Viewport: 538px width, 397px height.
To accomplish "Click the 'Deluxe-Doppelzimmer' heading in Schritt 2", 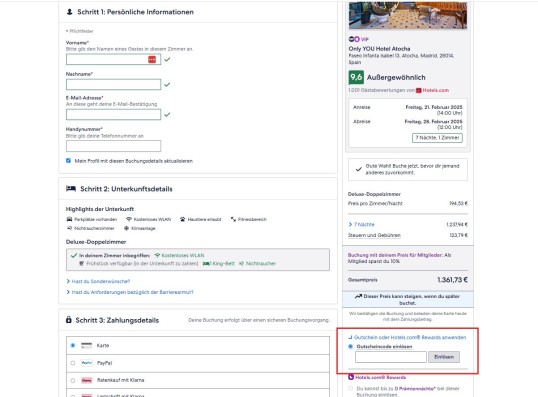I will [96, 242].
